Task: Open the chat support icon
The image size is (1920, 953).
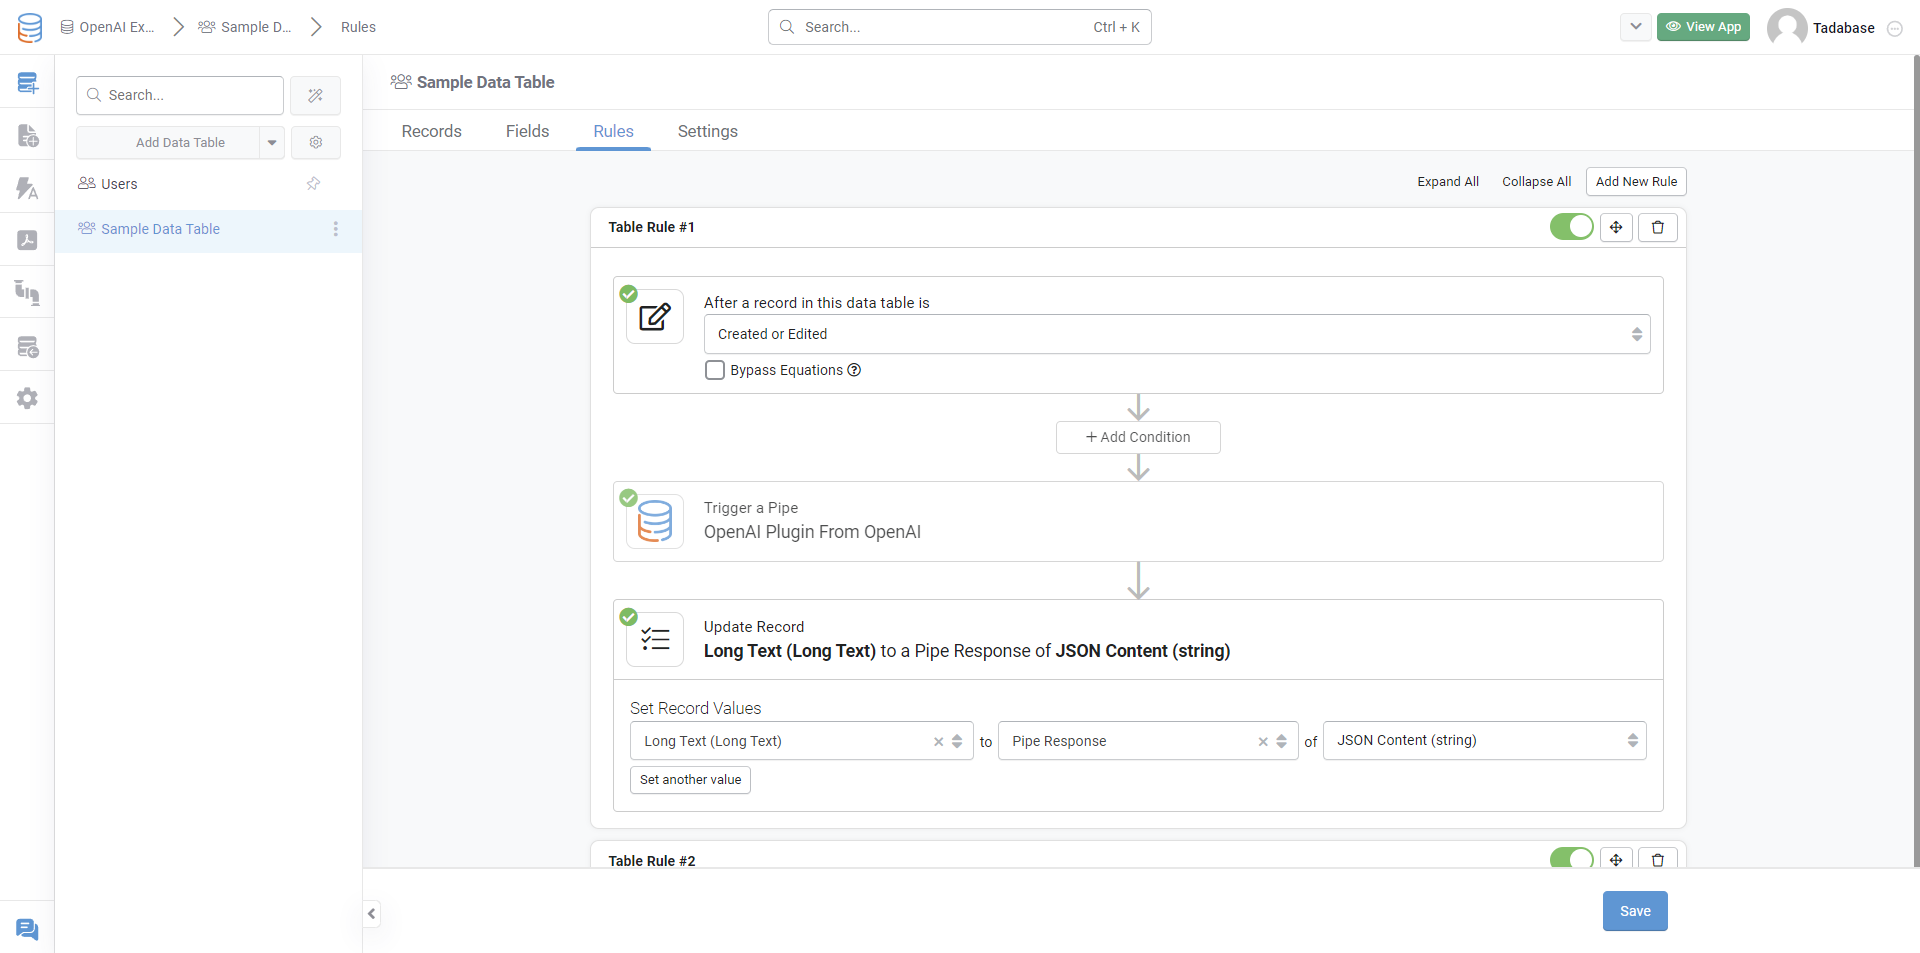Action: pyautogui.click(x=27, y=929)
